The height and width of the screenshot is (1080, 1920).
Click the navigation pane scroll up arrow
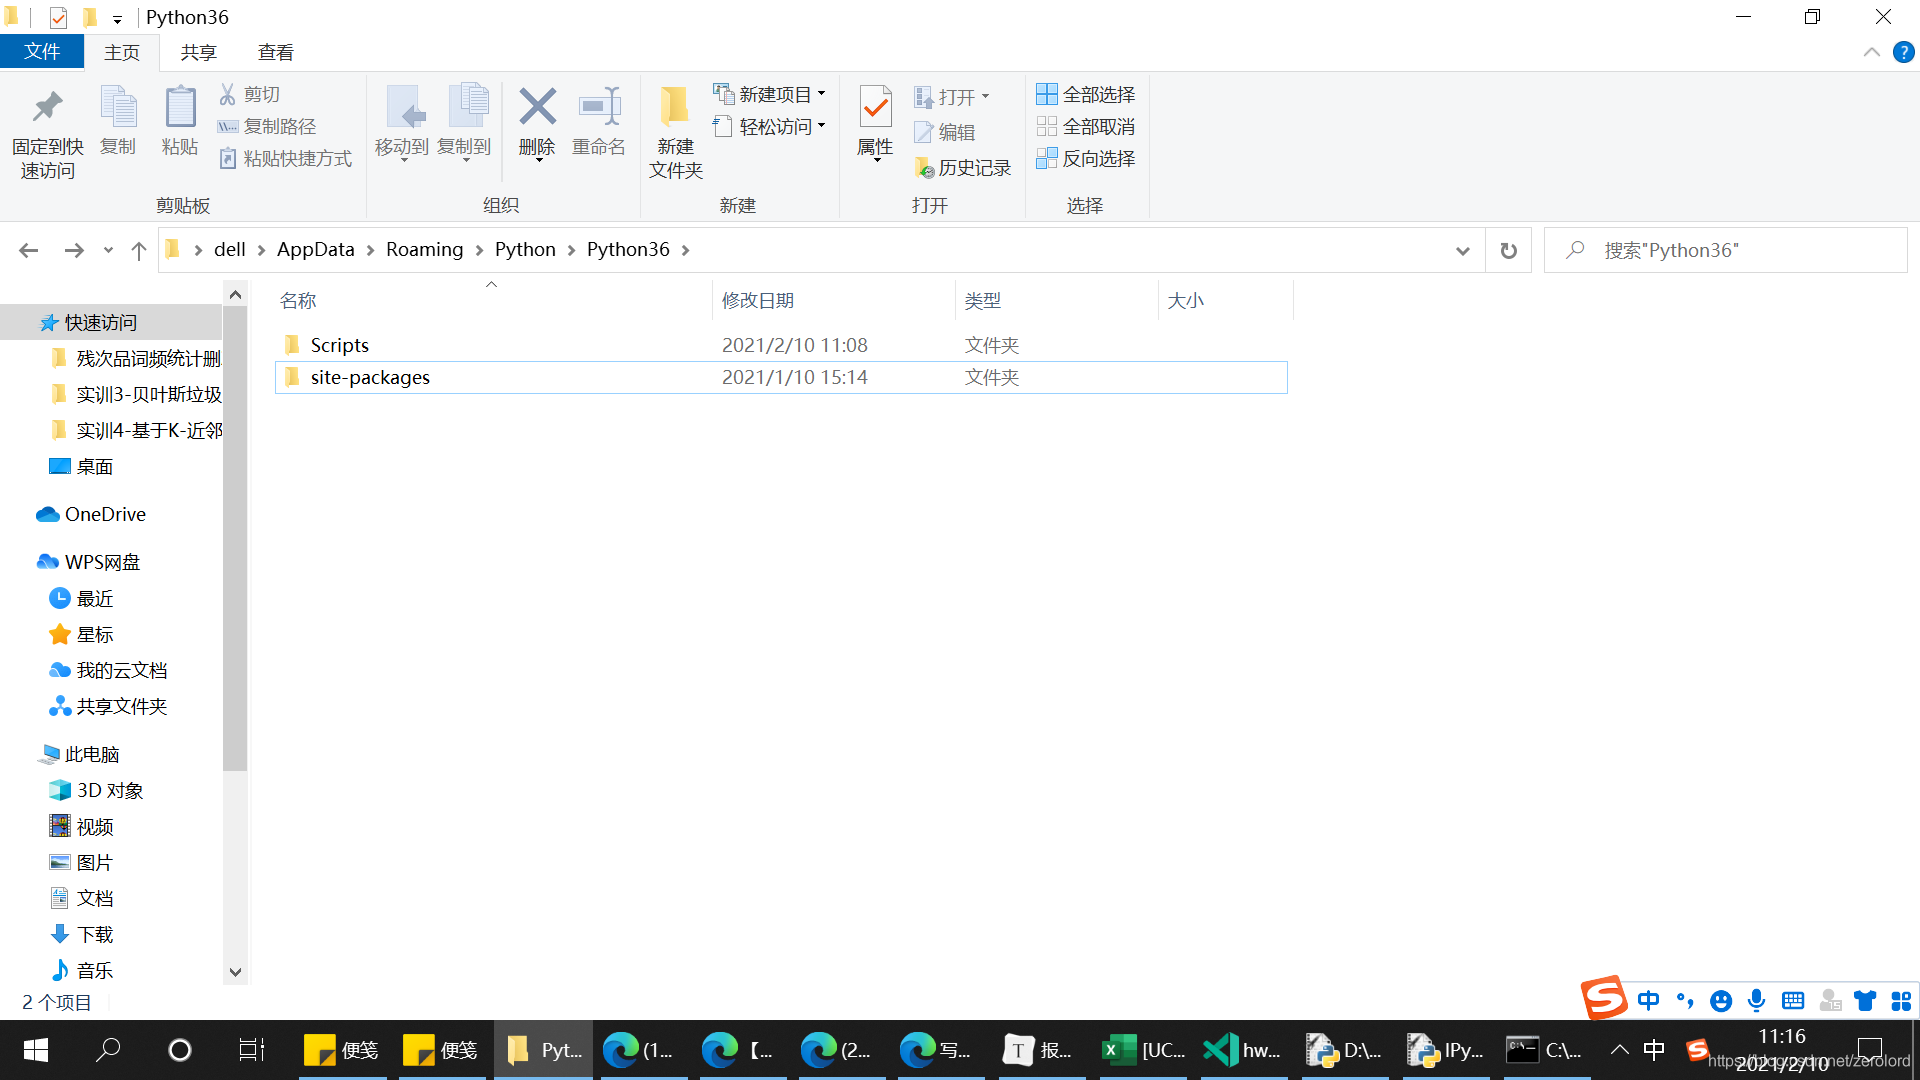tap(235, 294)
